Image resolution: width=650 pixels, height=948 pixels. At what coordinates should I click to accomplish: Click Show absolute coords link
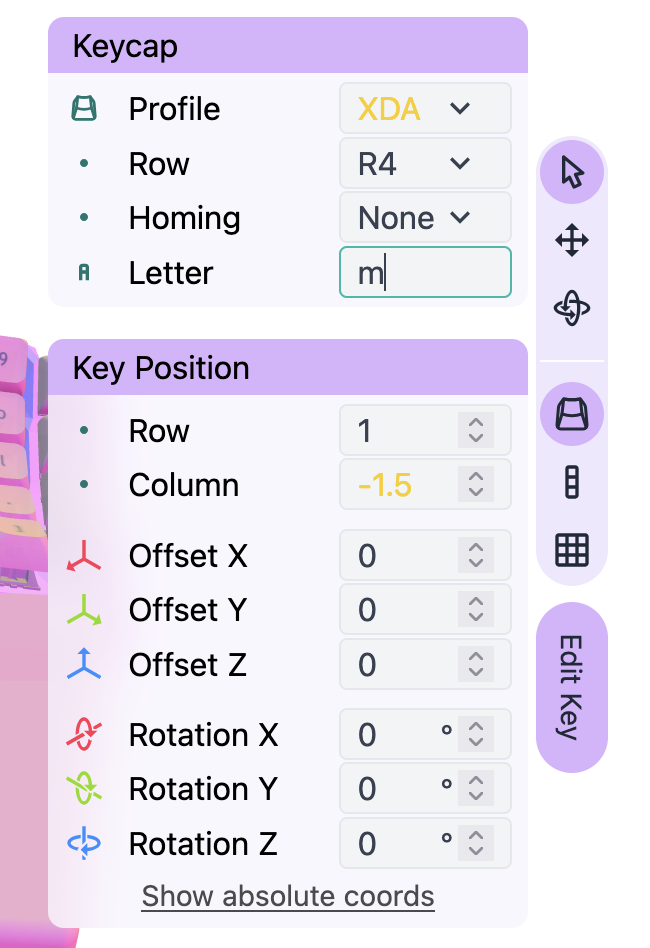(x=287, y=896)
